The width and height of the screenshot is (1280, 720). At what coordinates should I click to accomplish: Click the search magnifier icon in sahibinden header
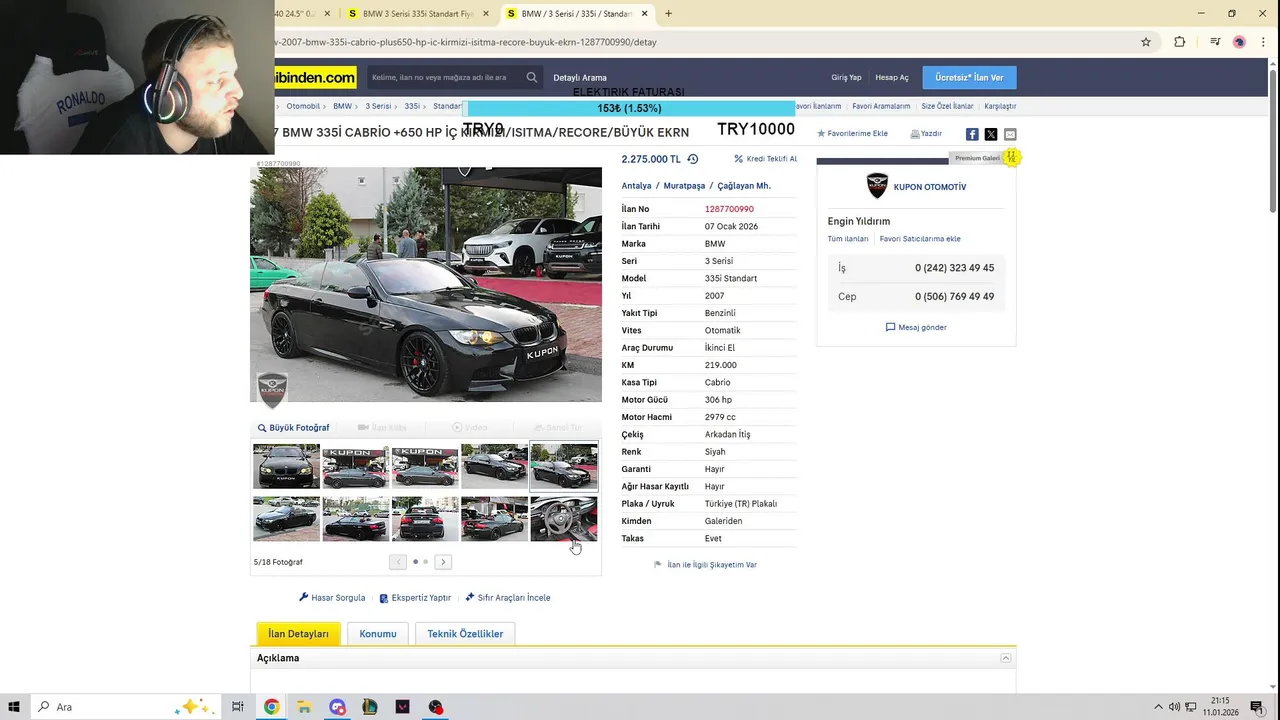point(532,77)
